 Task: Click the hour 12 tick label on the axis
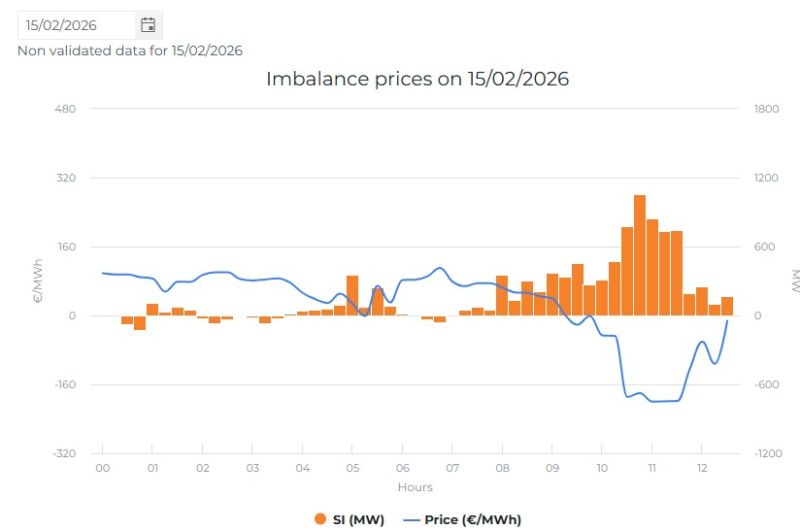[702, 468]
